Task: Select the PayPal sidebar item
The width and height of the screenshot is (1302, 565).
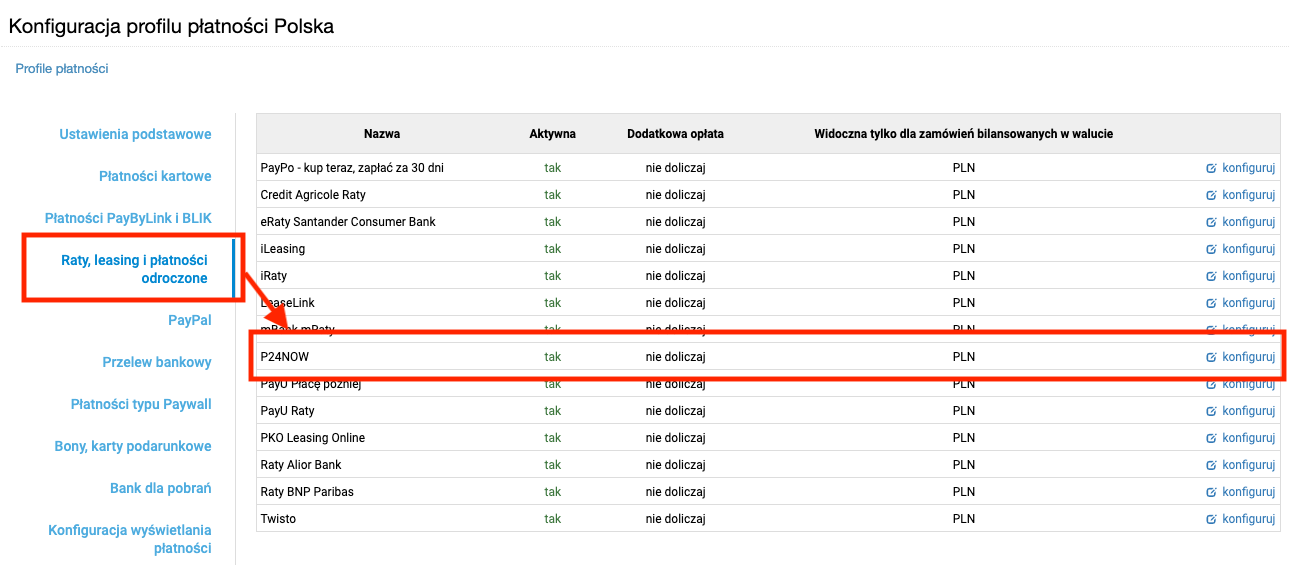Action: (189, 320)
